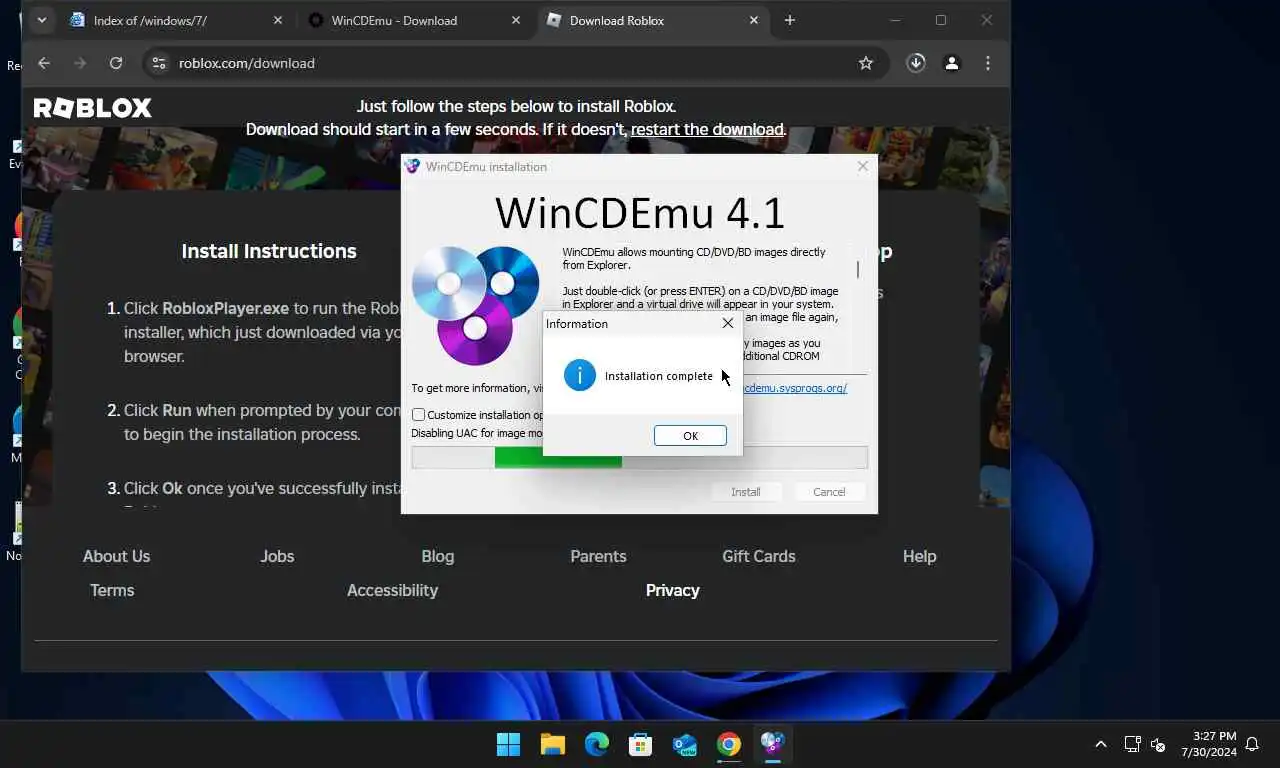Click the WinCDEmu discs logo image
Image resolution: width=1280 pixels, height=768 pixels.
[476, 304]
